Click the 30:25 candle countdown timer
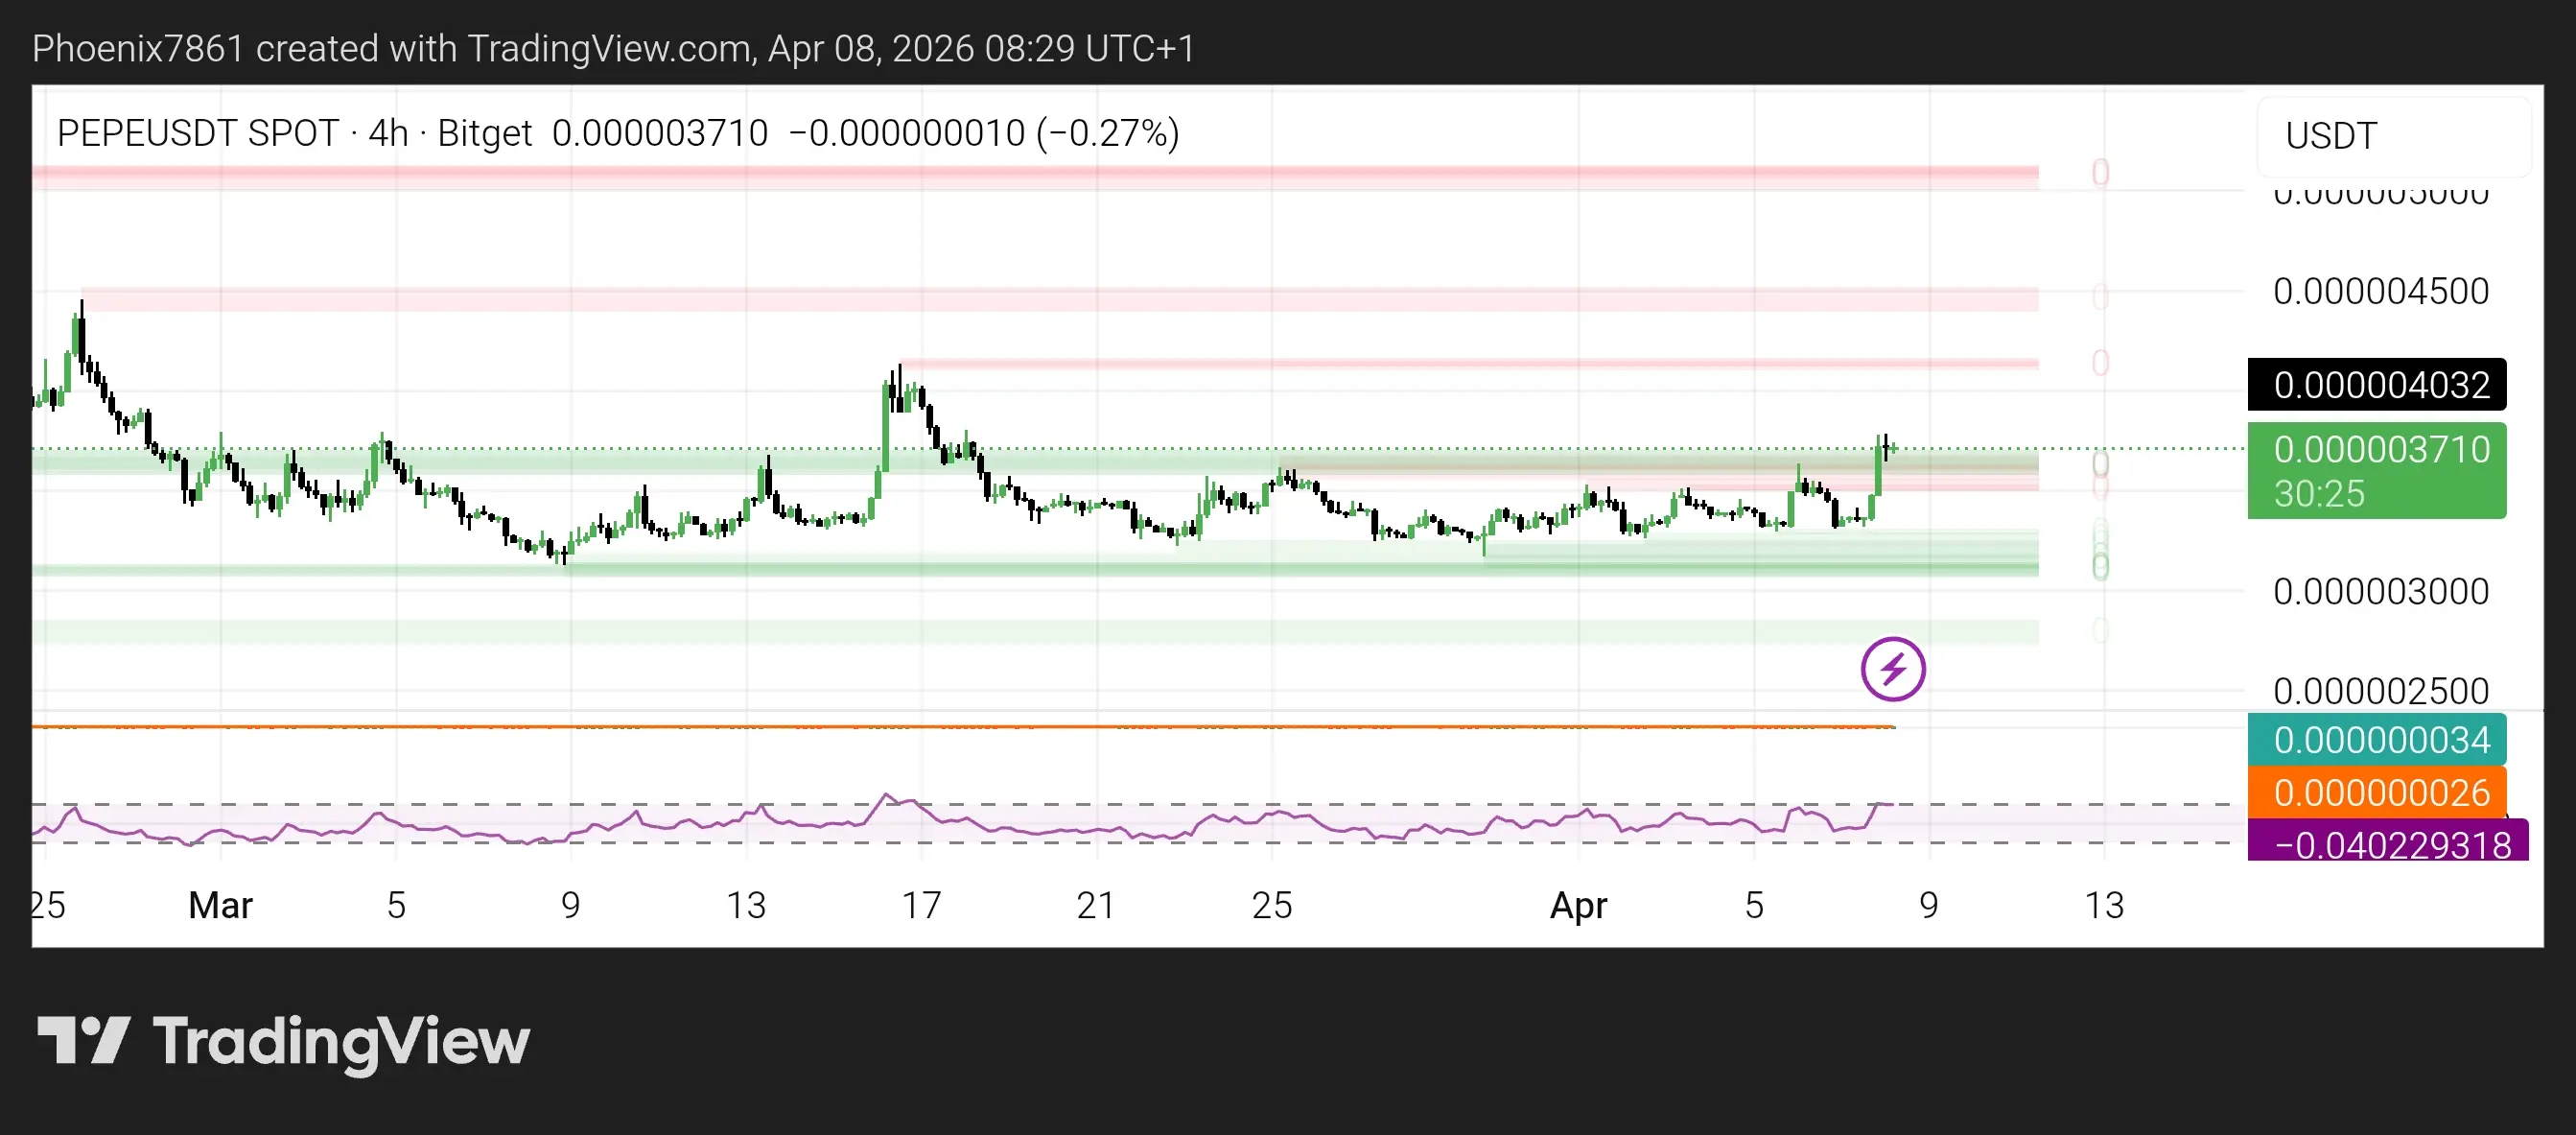2576x1135 pixels. click(2320, 494)
